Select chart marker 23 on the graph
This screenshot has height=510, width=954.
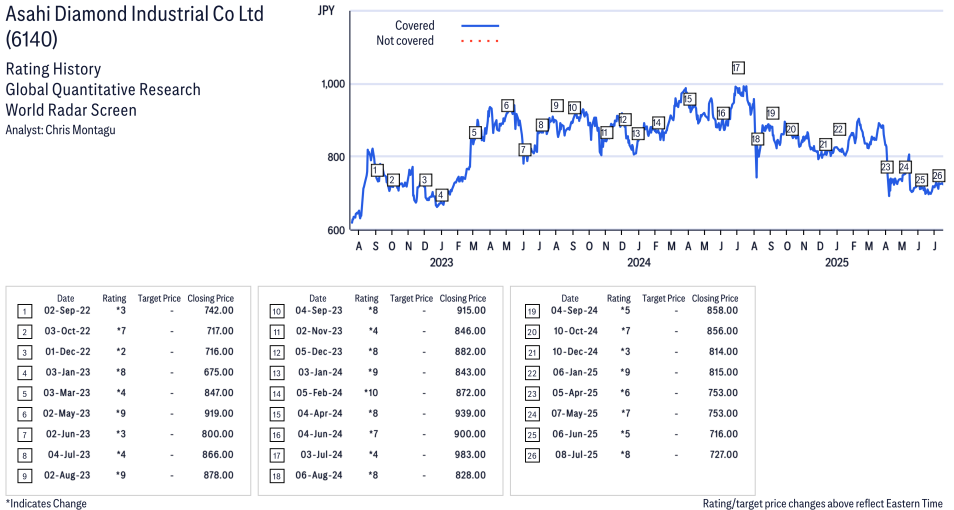[x=886, y=167]
